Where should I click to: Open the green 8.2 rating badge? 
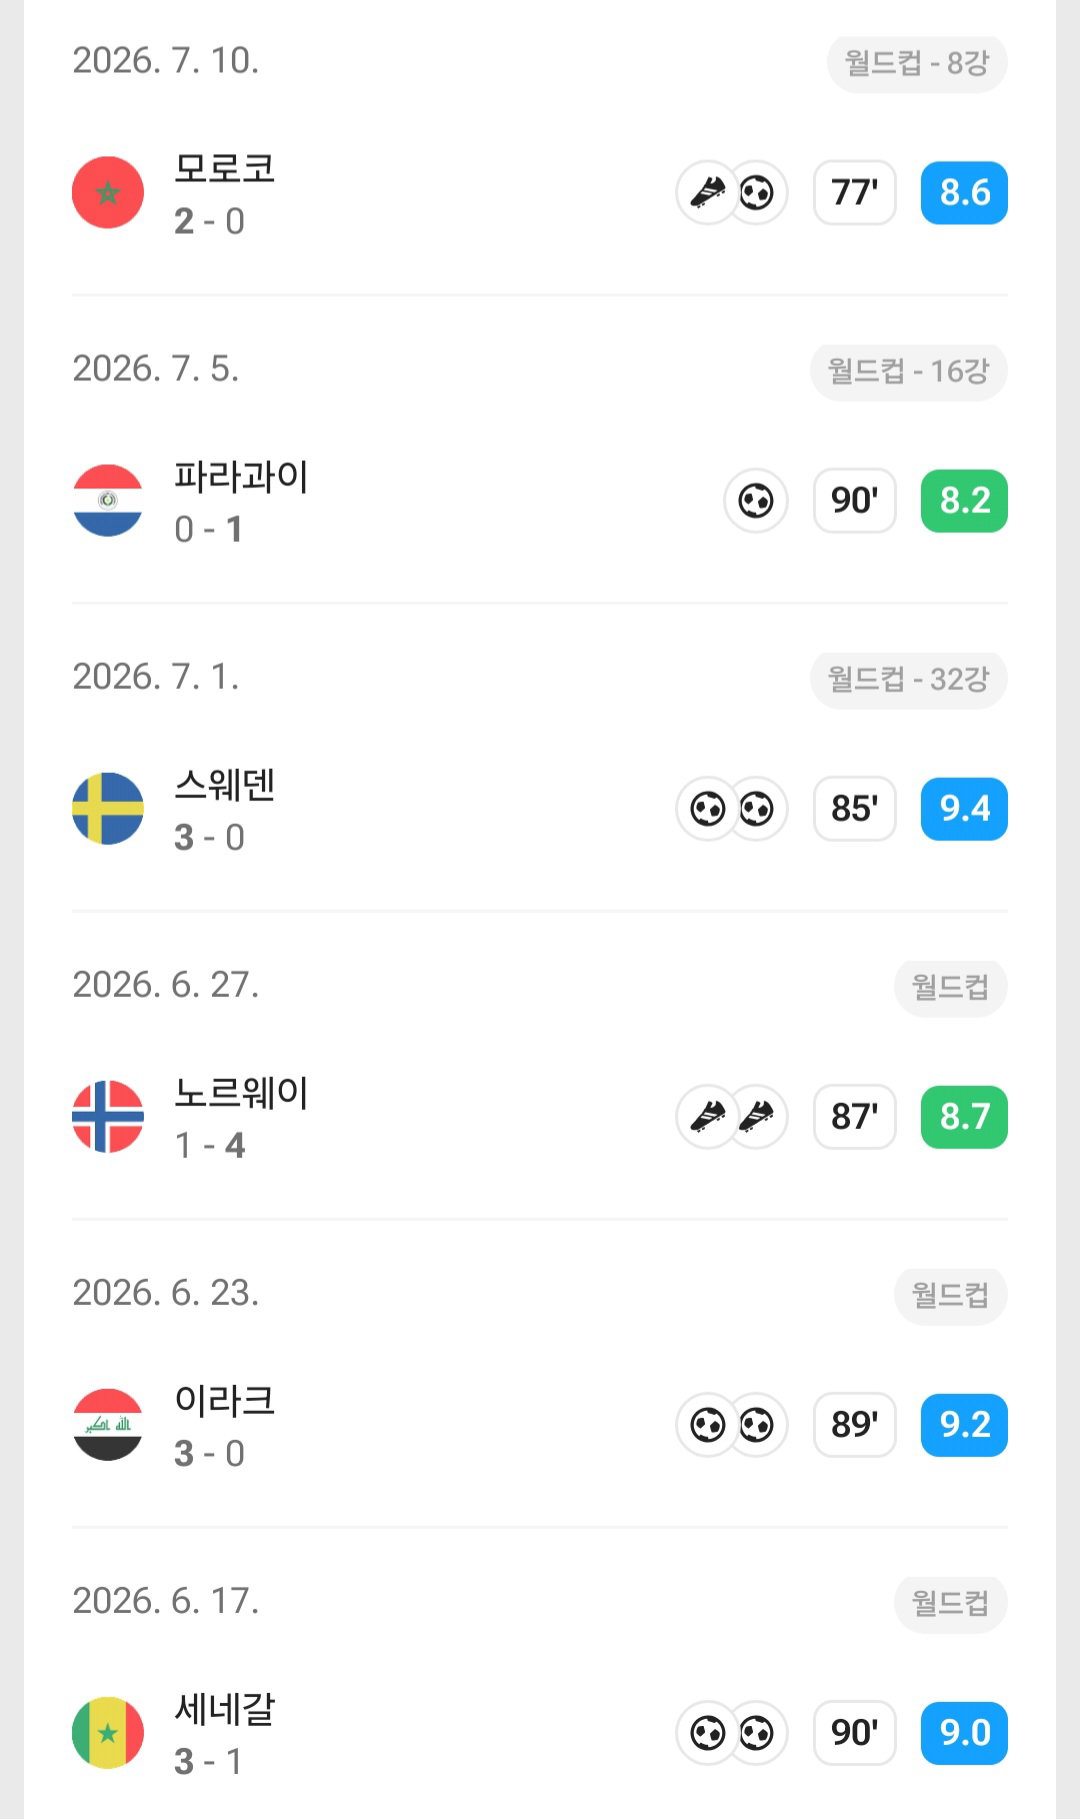964,500
